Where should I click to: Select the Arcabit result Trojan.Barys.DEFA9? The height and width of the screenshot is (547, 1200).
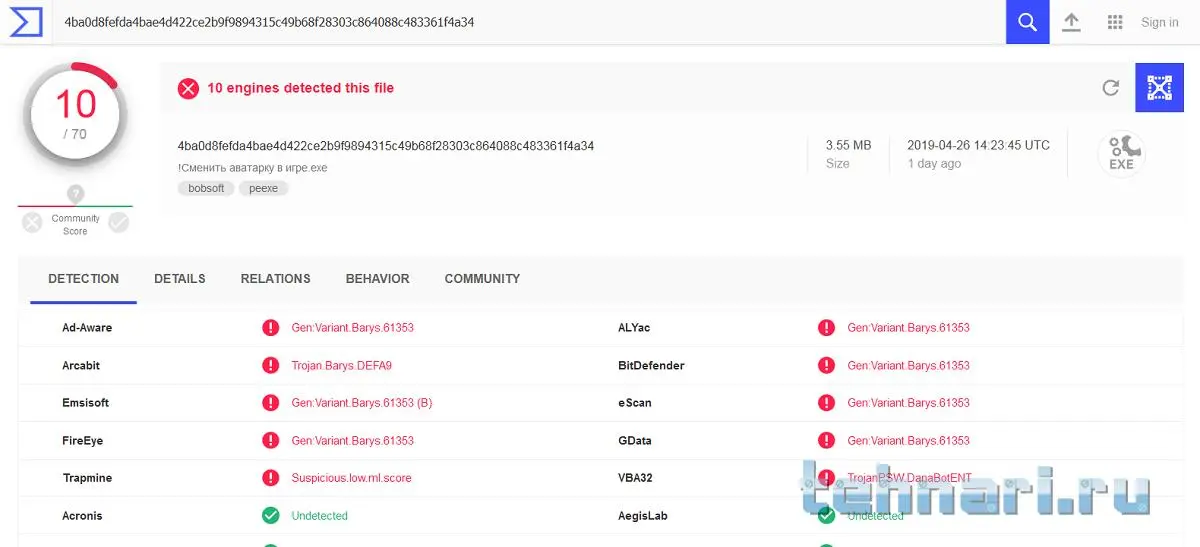(342, 366)
